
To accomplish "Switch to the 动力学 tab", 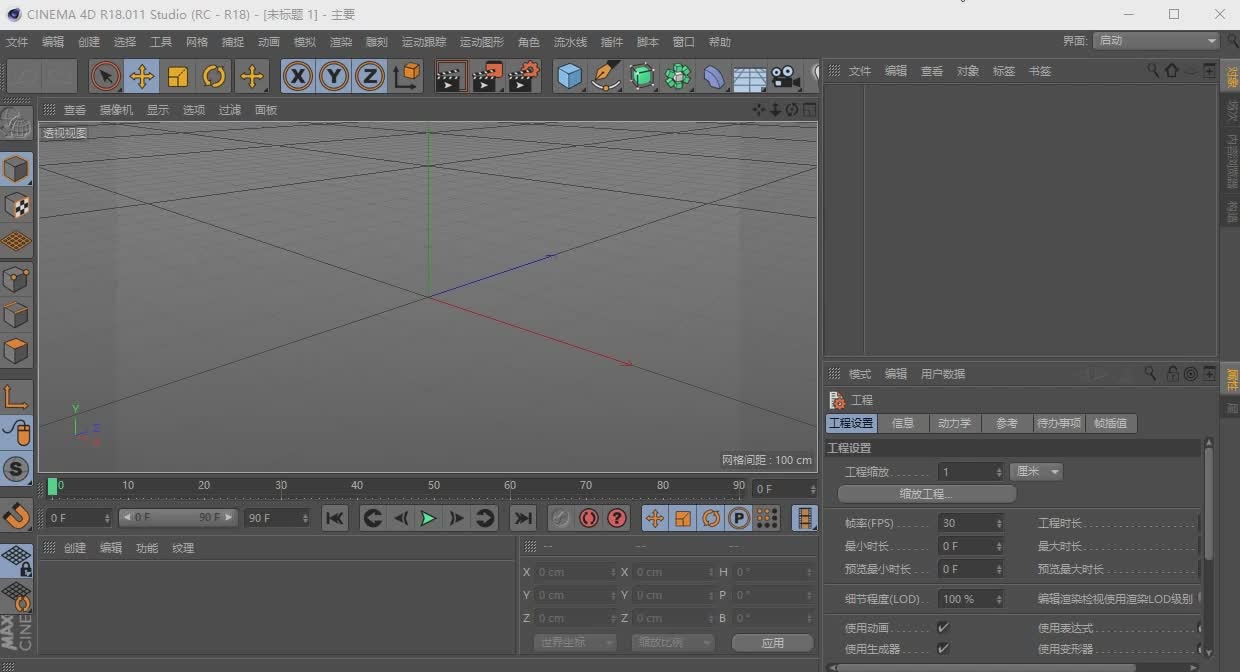I will (x=955, y=423).
